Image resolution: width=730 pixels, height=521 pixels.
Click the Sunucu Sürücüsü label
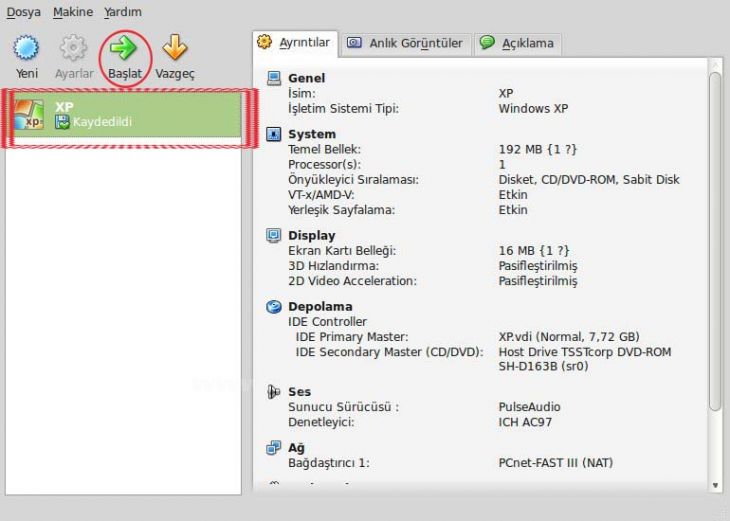(x=344, y=407)
